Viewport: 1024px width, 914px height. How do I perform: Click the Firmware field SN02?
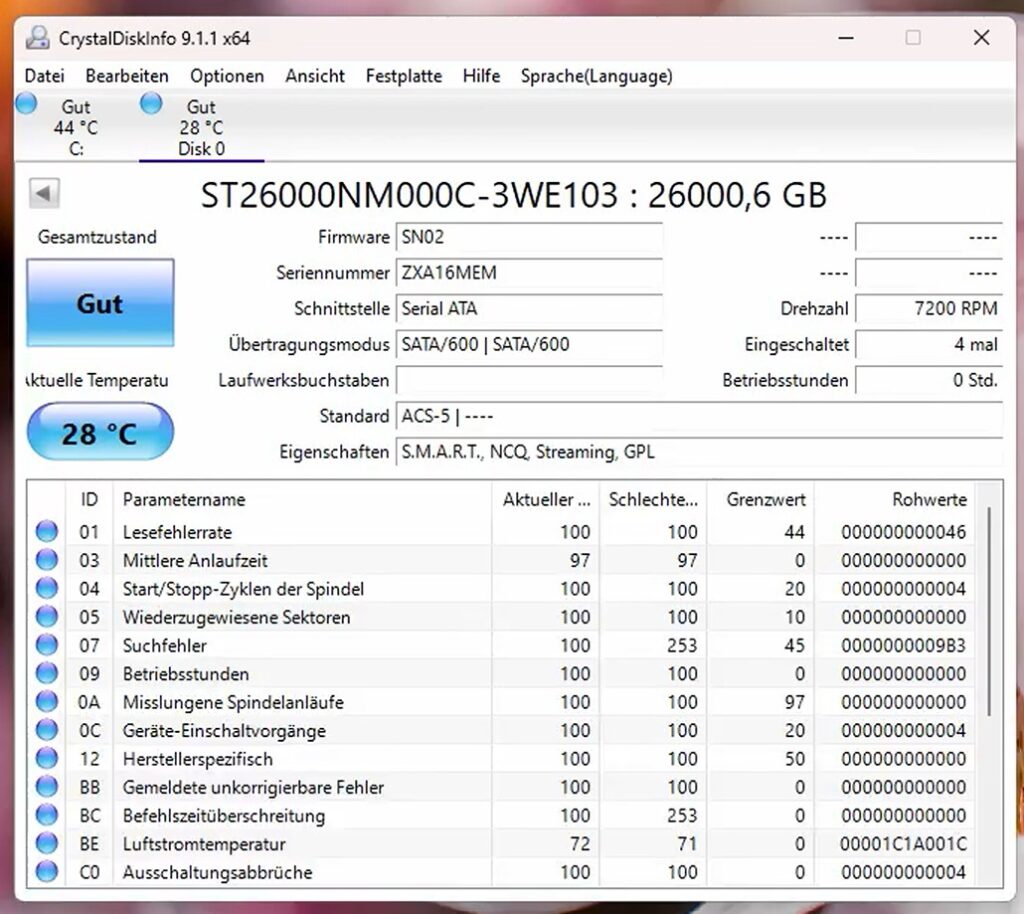tap(529, 237)
